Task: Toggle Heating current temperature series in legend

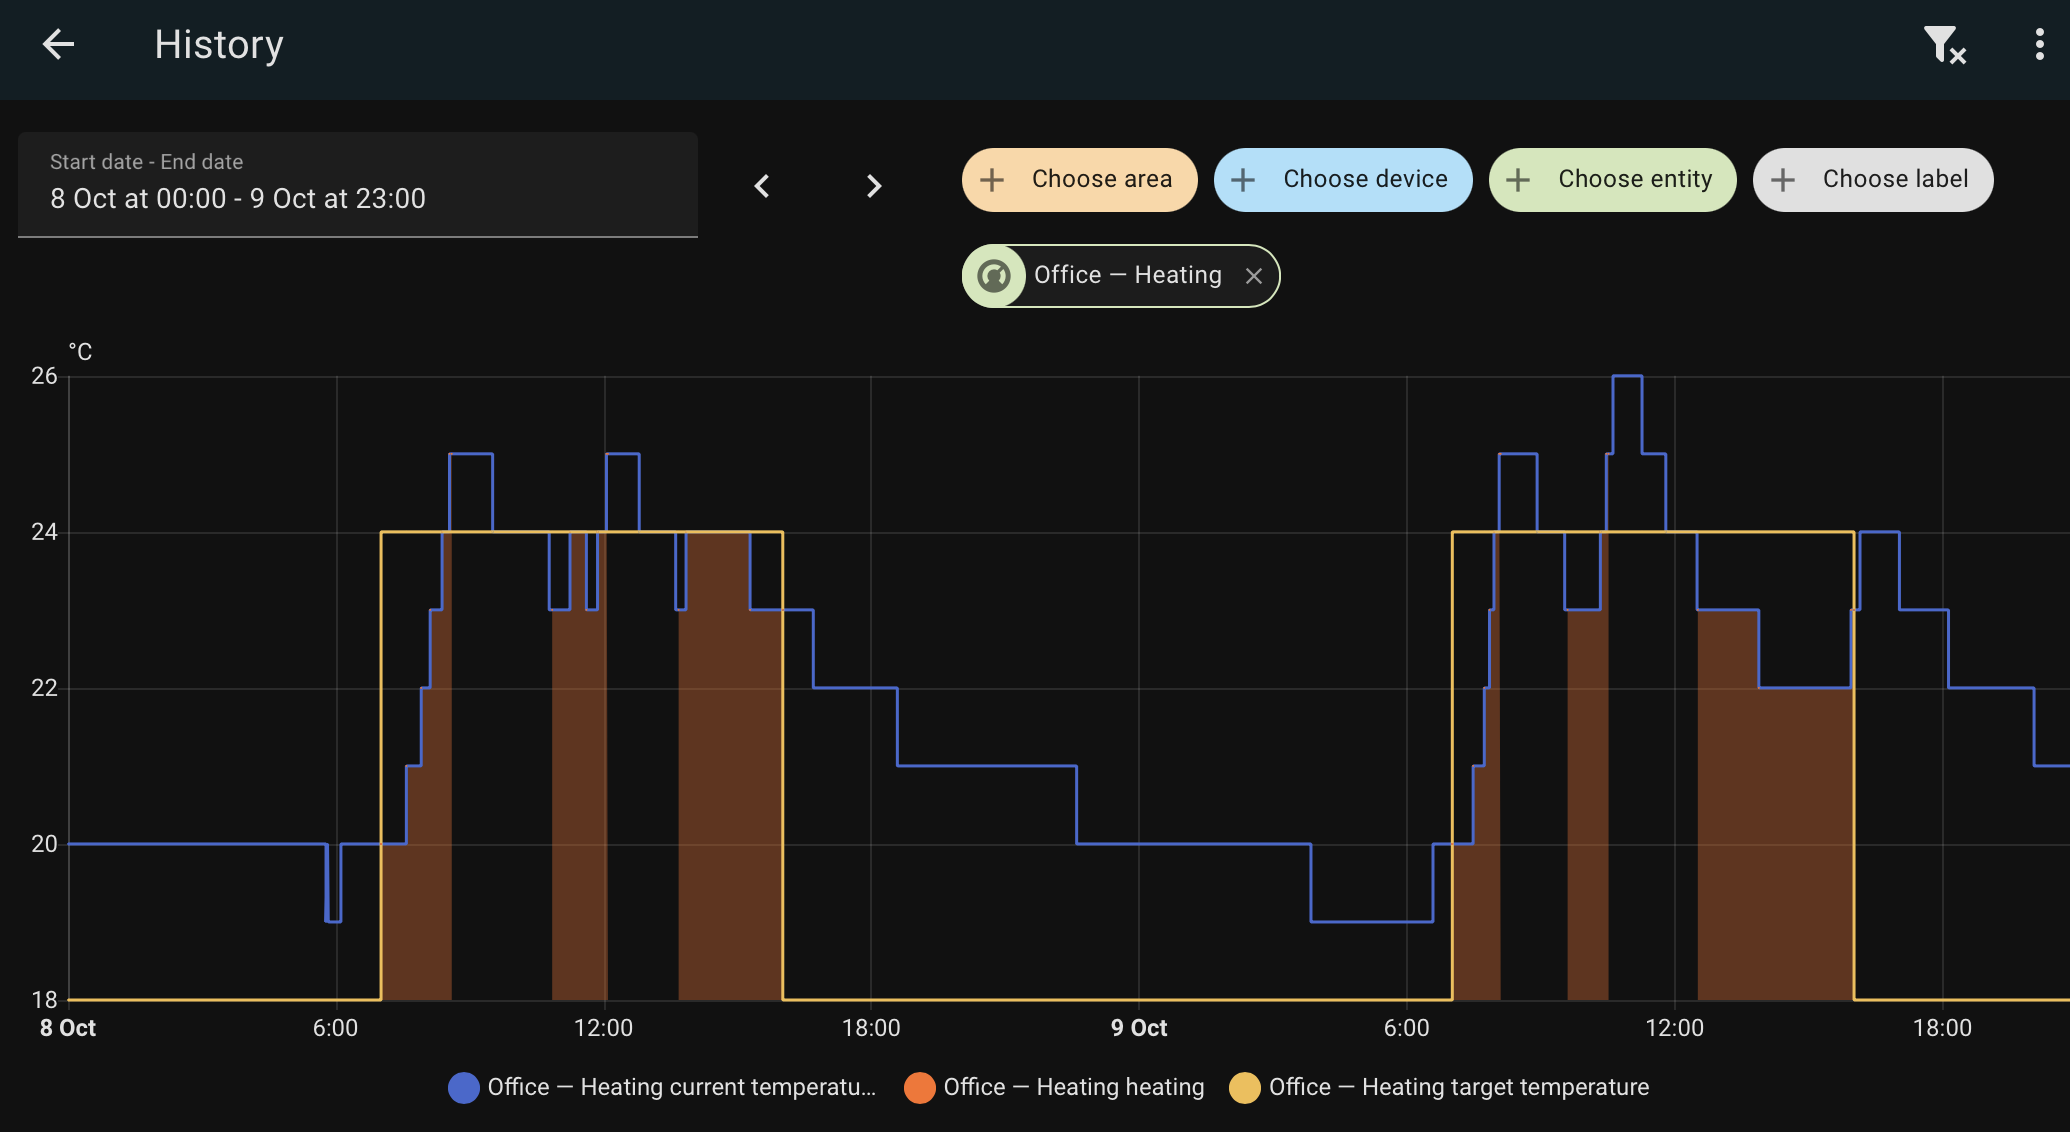Action: pyautogui.click(x=680, y=1087)
